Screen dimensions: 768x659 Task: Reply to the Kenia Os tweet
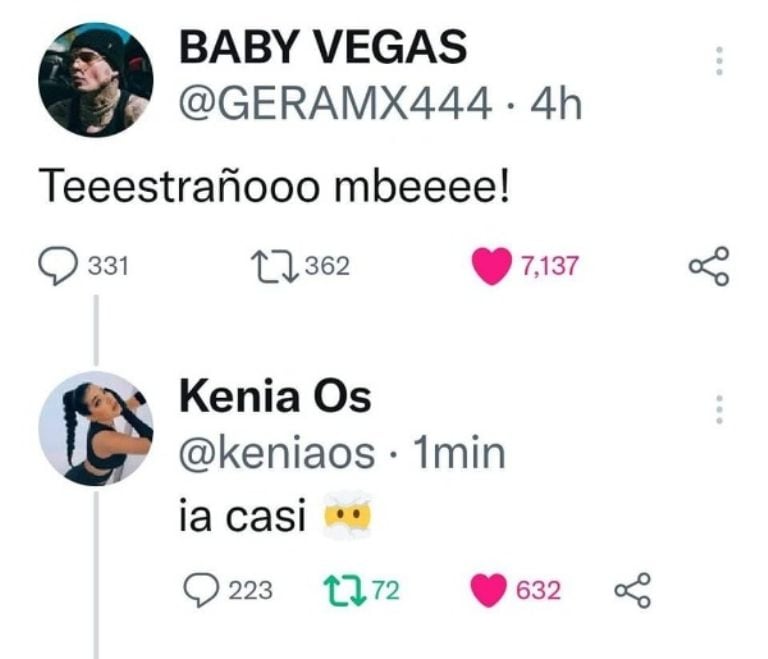(204, 590)
